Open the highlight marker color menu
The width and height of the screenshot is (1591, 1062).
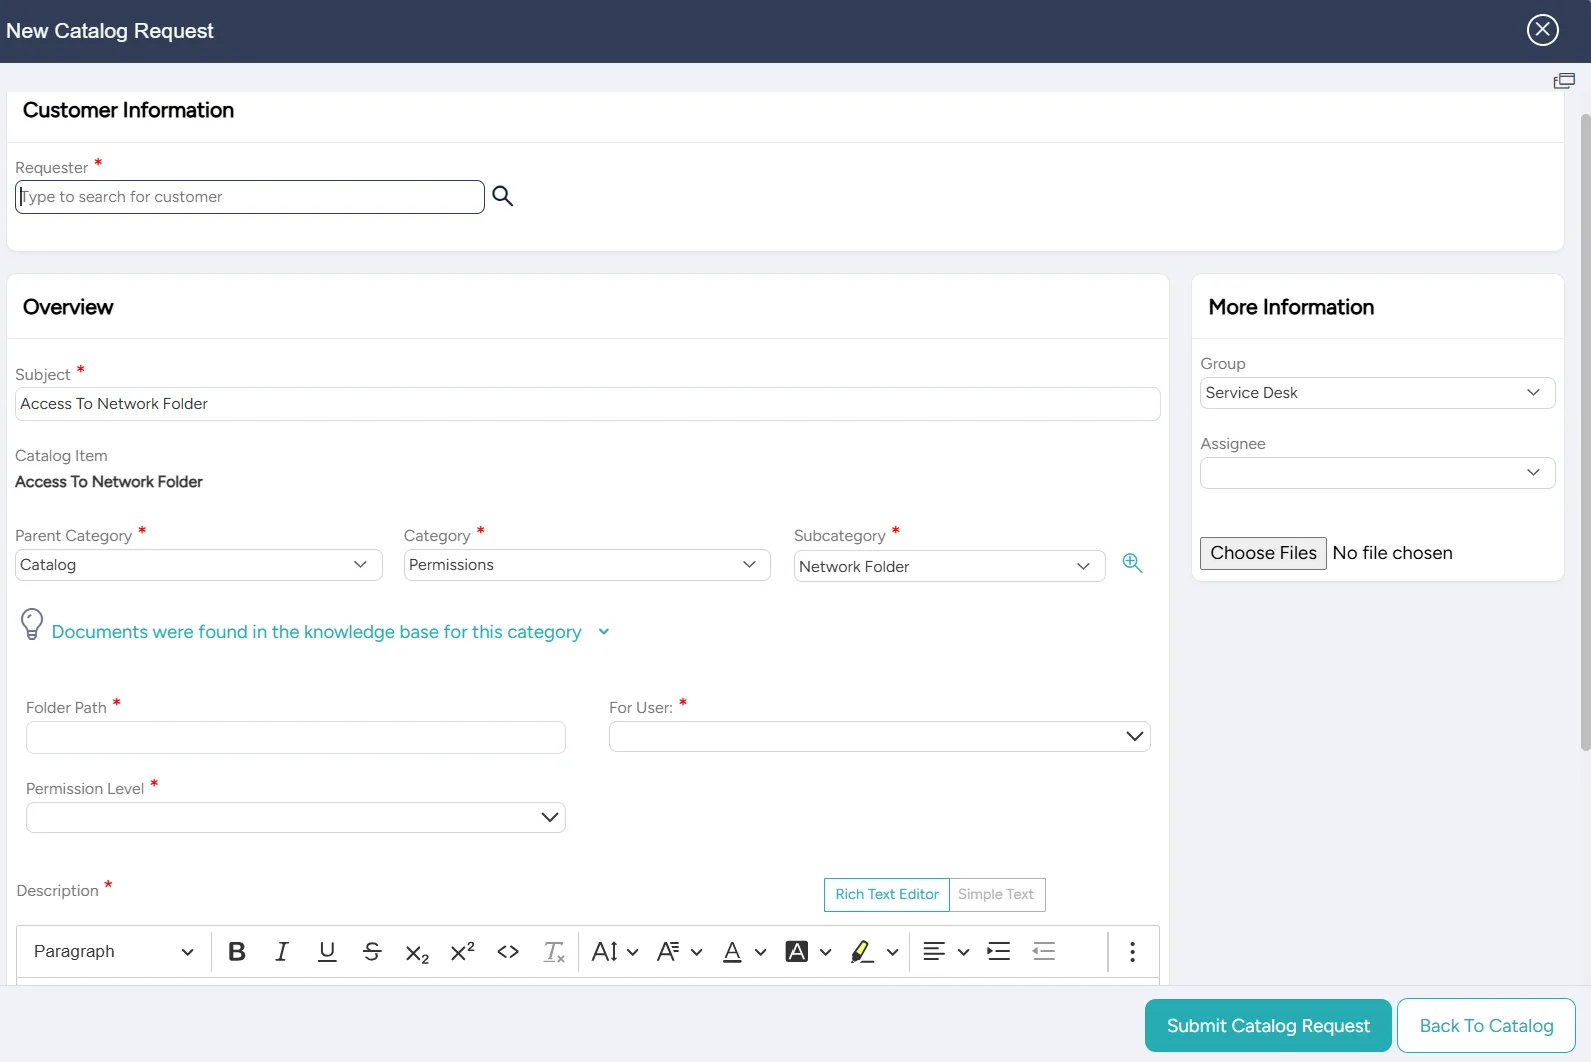874,952
